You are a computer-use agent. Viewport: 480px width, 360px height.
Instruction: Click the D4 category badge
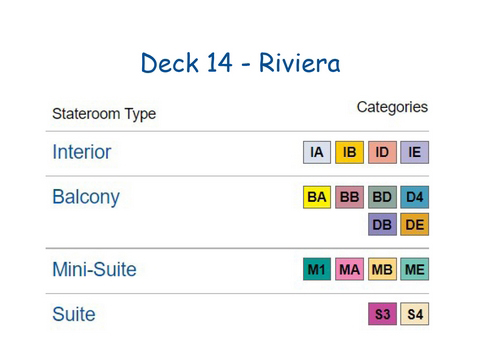point(415,197)
